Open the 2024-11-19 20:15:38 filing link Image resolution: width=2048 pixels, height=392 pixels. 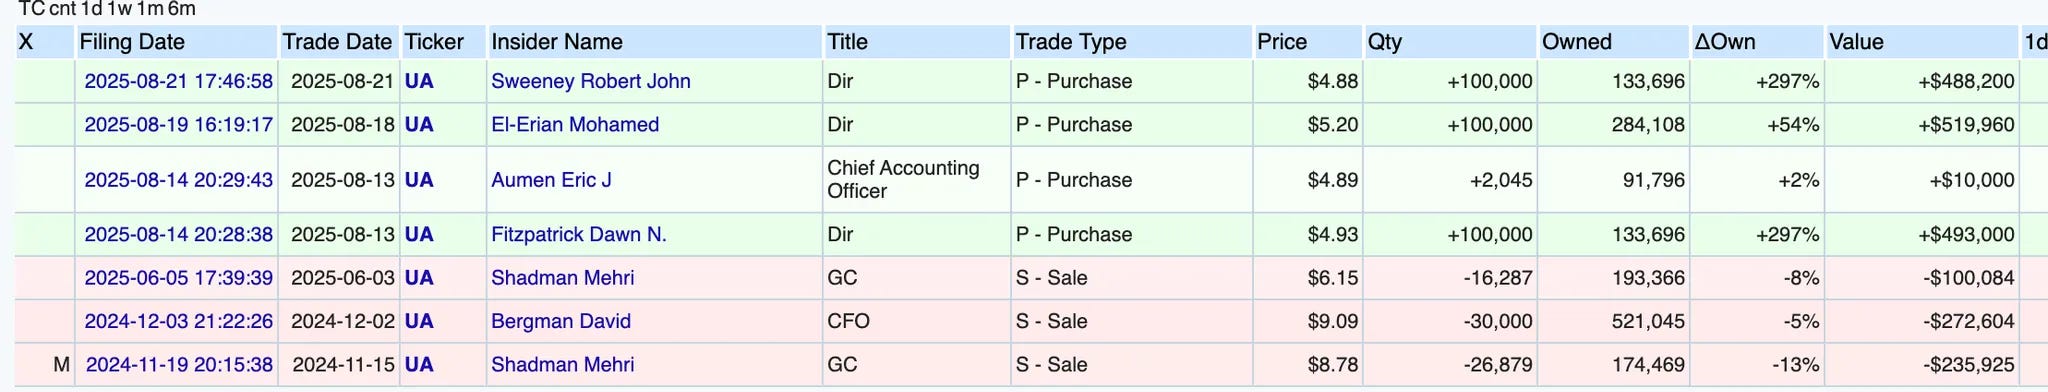click(x=179, y=365)
